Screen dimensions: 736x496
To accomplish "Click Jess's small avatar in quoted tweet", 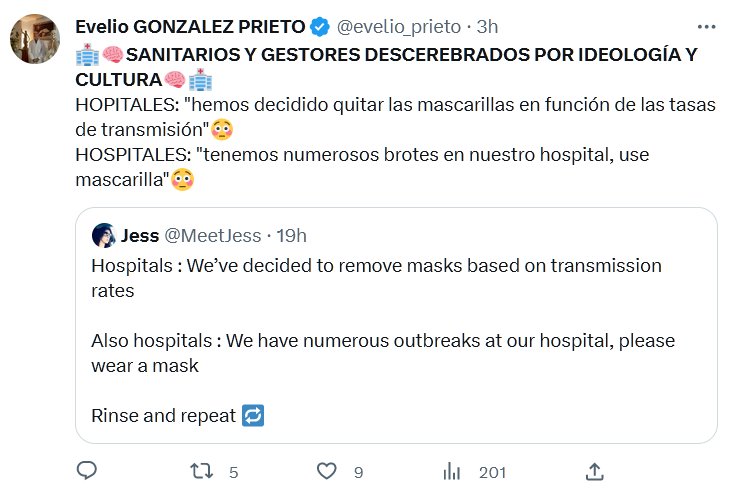I will tap(104, 236).
